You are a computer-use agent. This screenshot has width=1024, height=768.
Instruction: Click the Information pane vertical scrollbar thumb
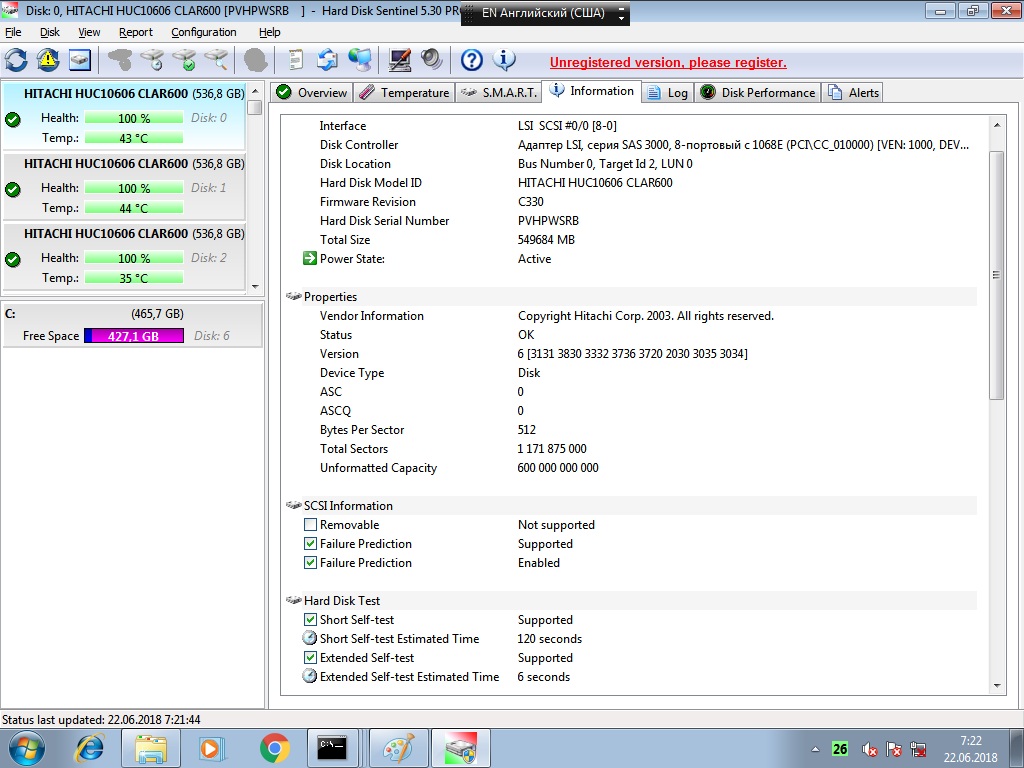click(x=997, y=276)
